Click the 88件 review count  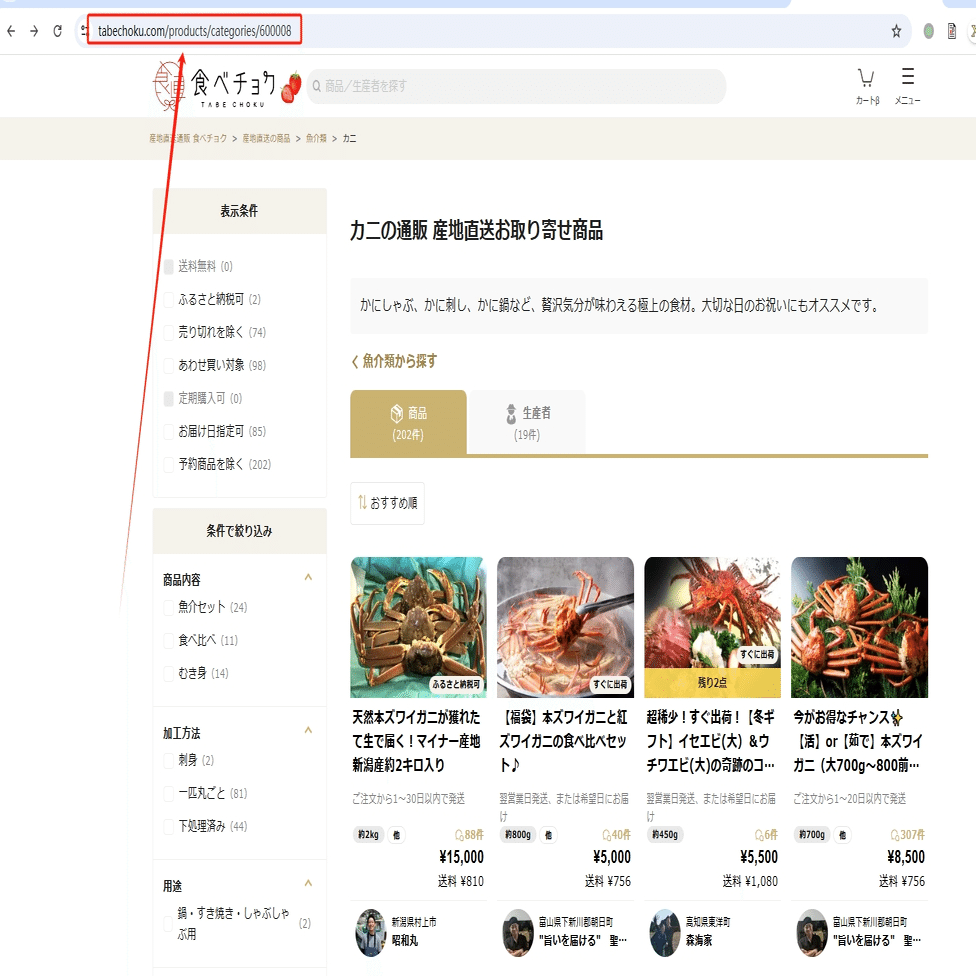[469, 835]
